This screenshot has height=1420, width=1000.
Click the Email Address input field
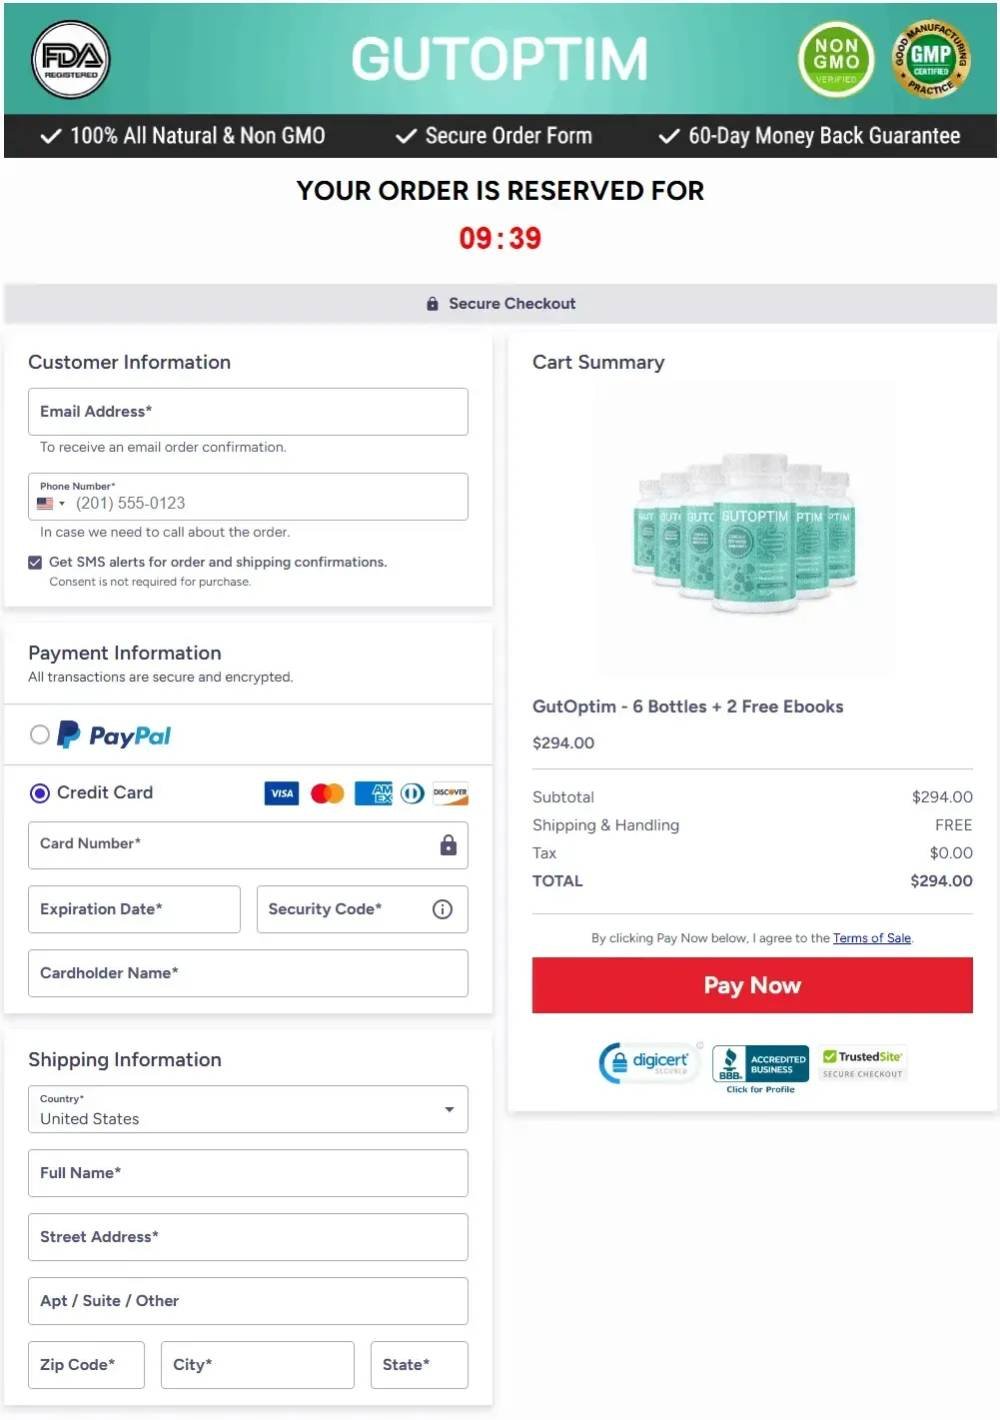248,411
